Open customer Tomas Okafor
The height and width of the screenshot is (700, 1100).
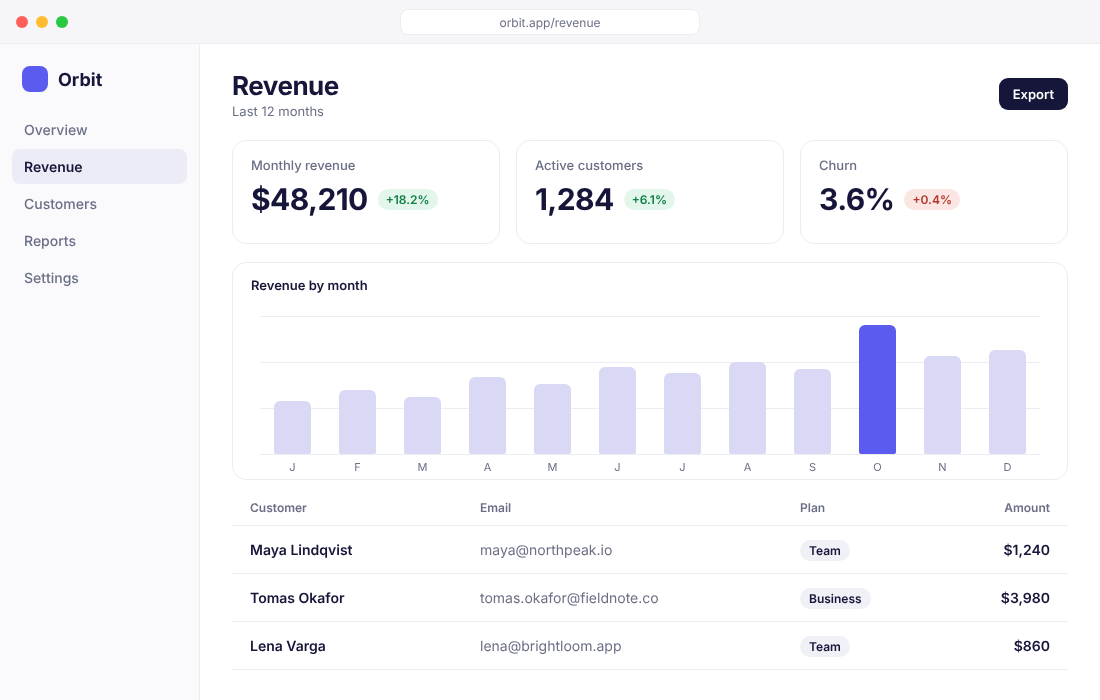pos(297,598)
